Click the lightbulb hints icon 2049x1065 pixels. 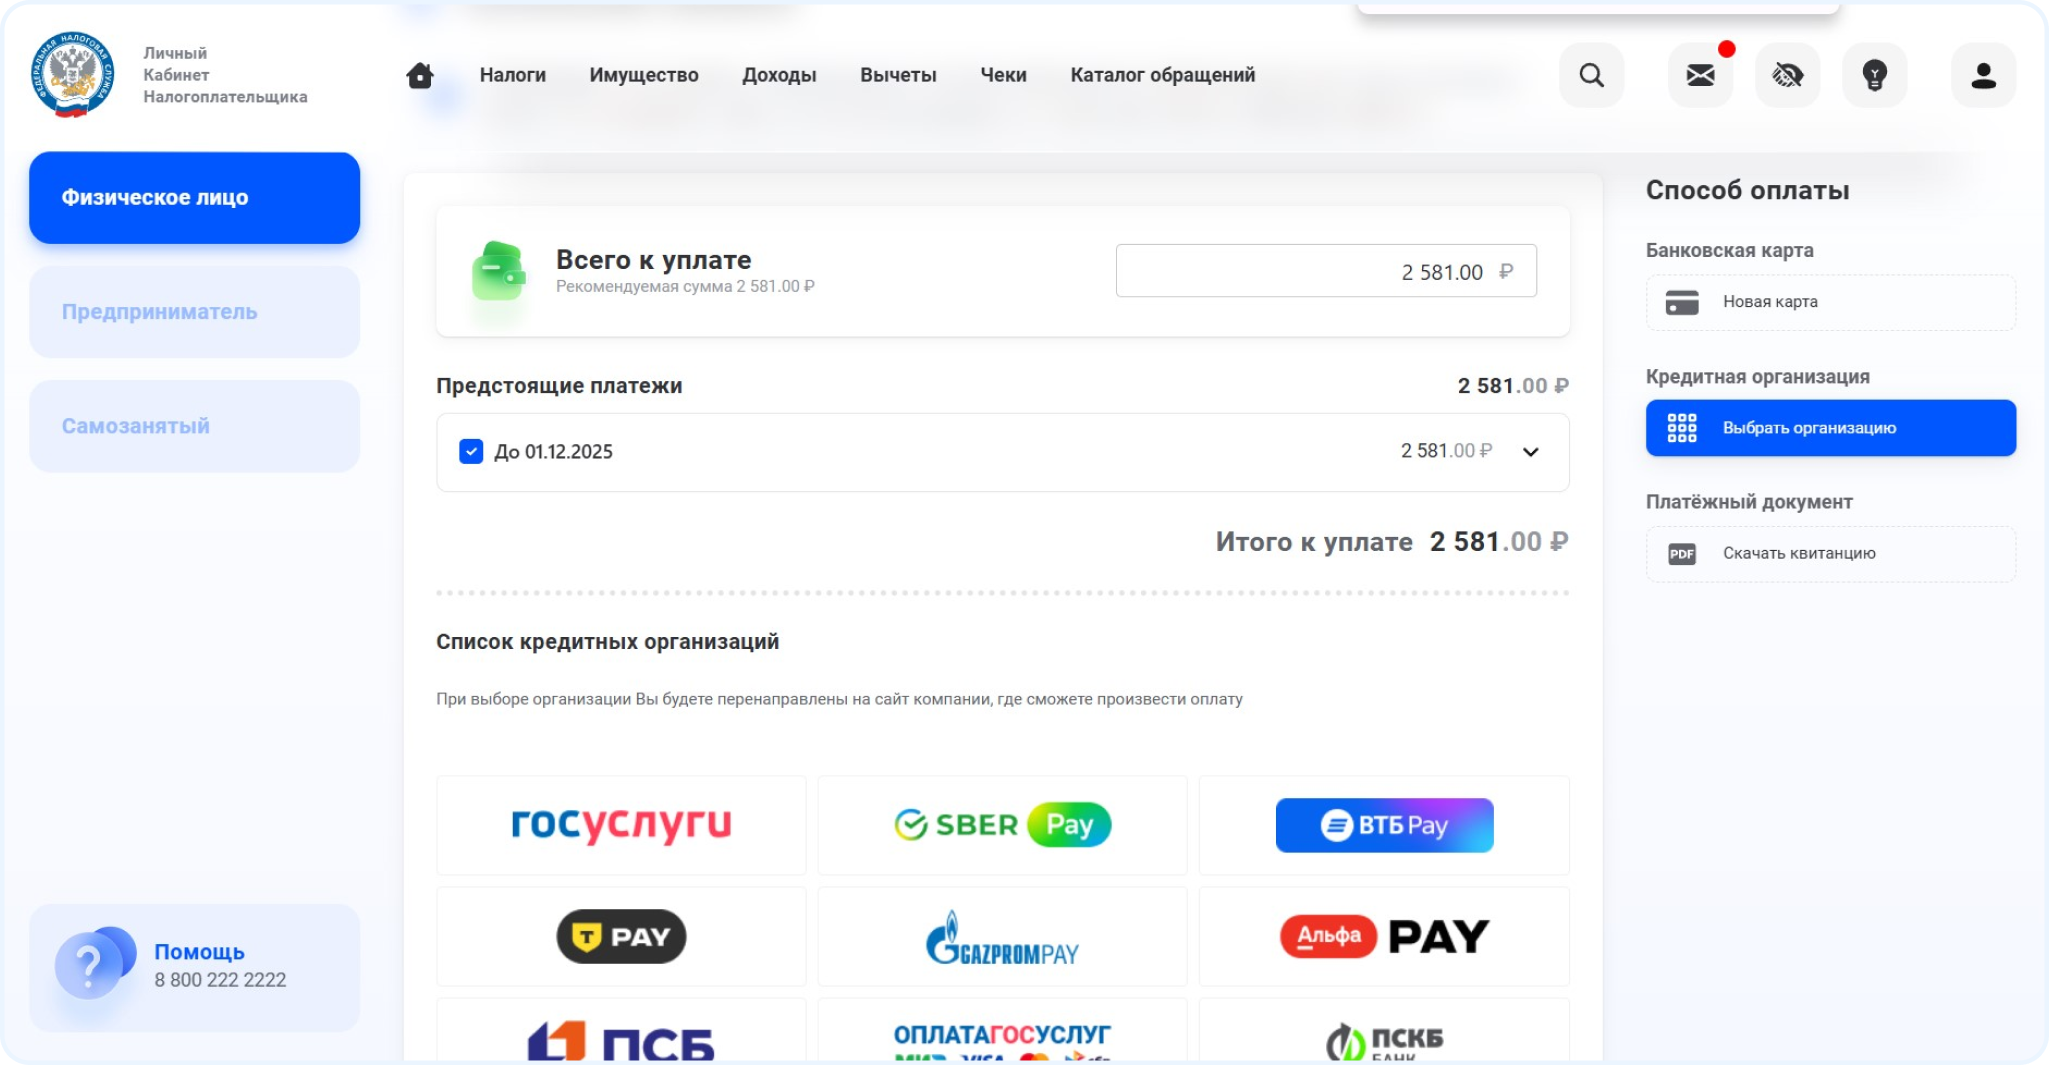(1874, 75)
